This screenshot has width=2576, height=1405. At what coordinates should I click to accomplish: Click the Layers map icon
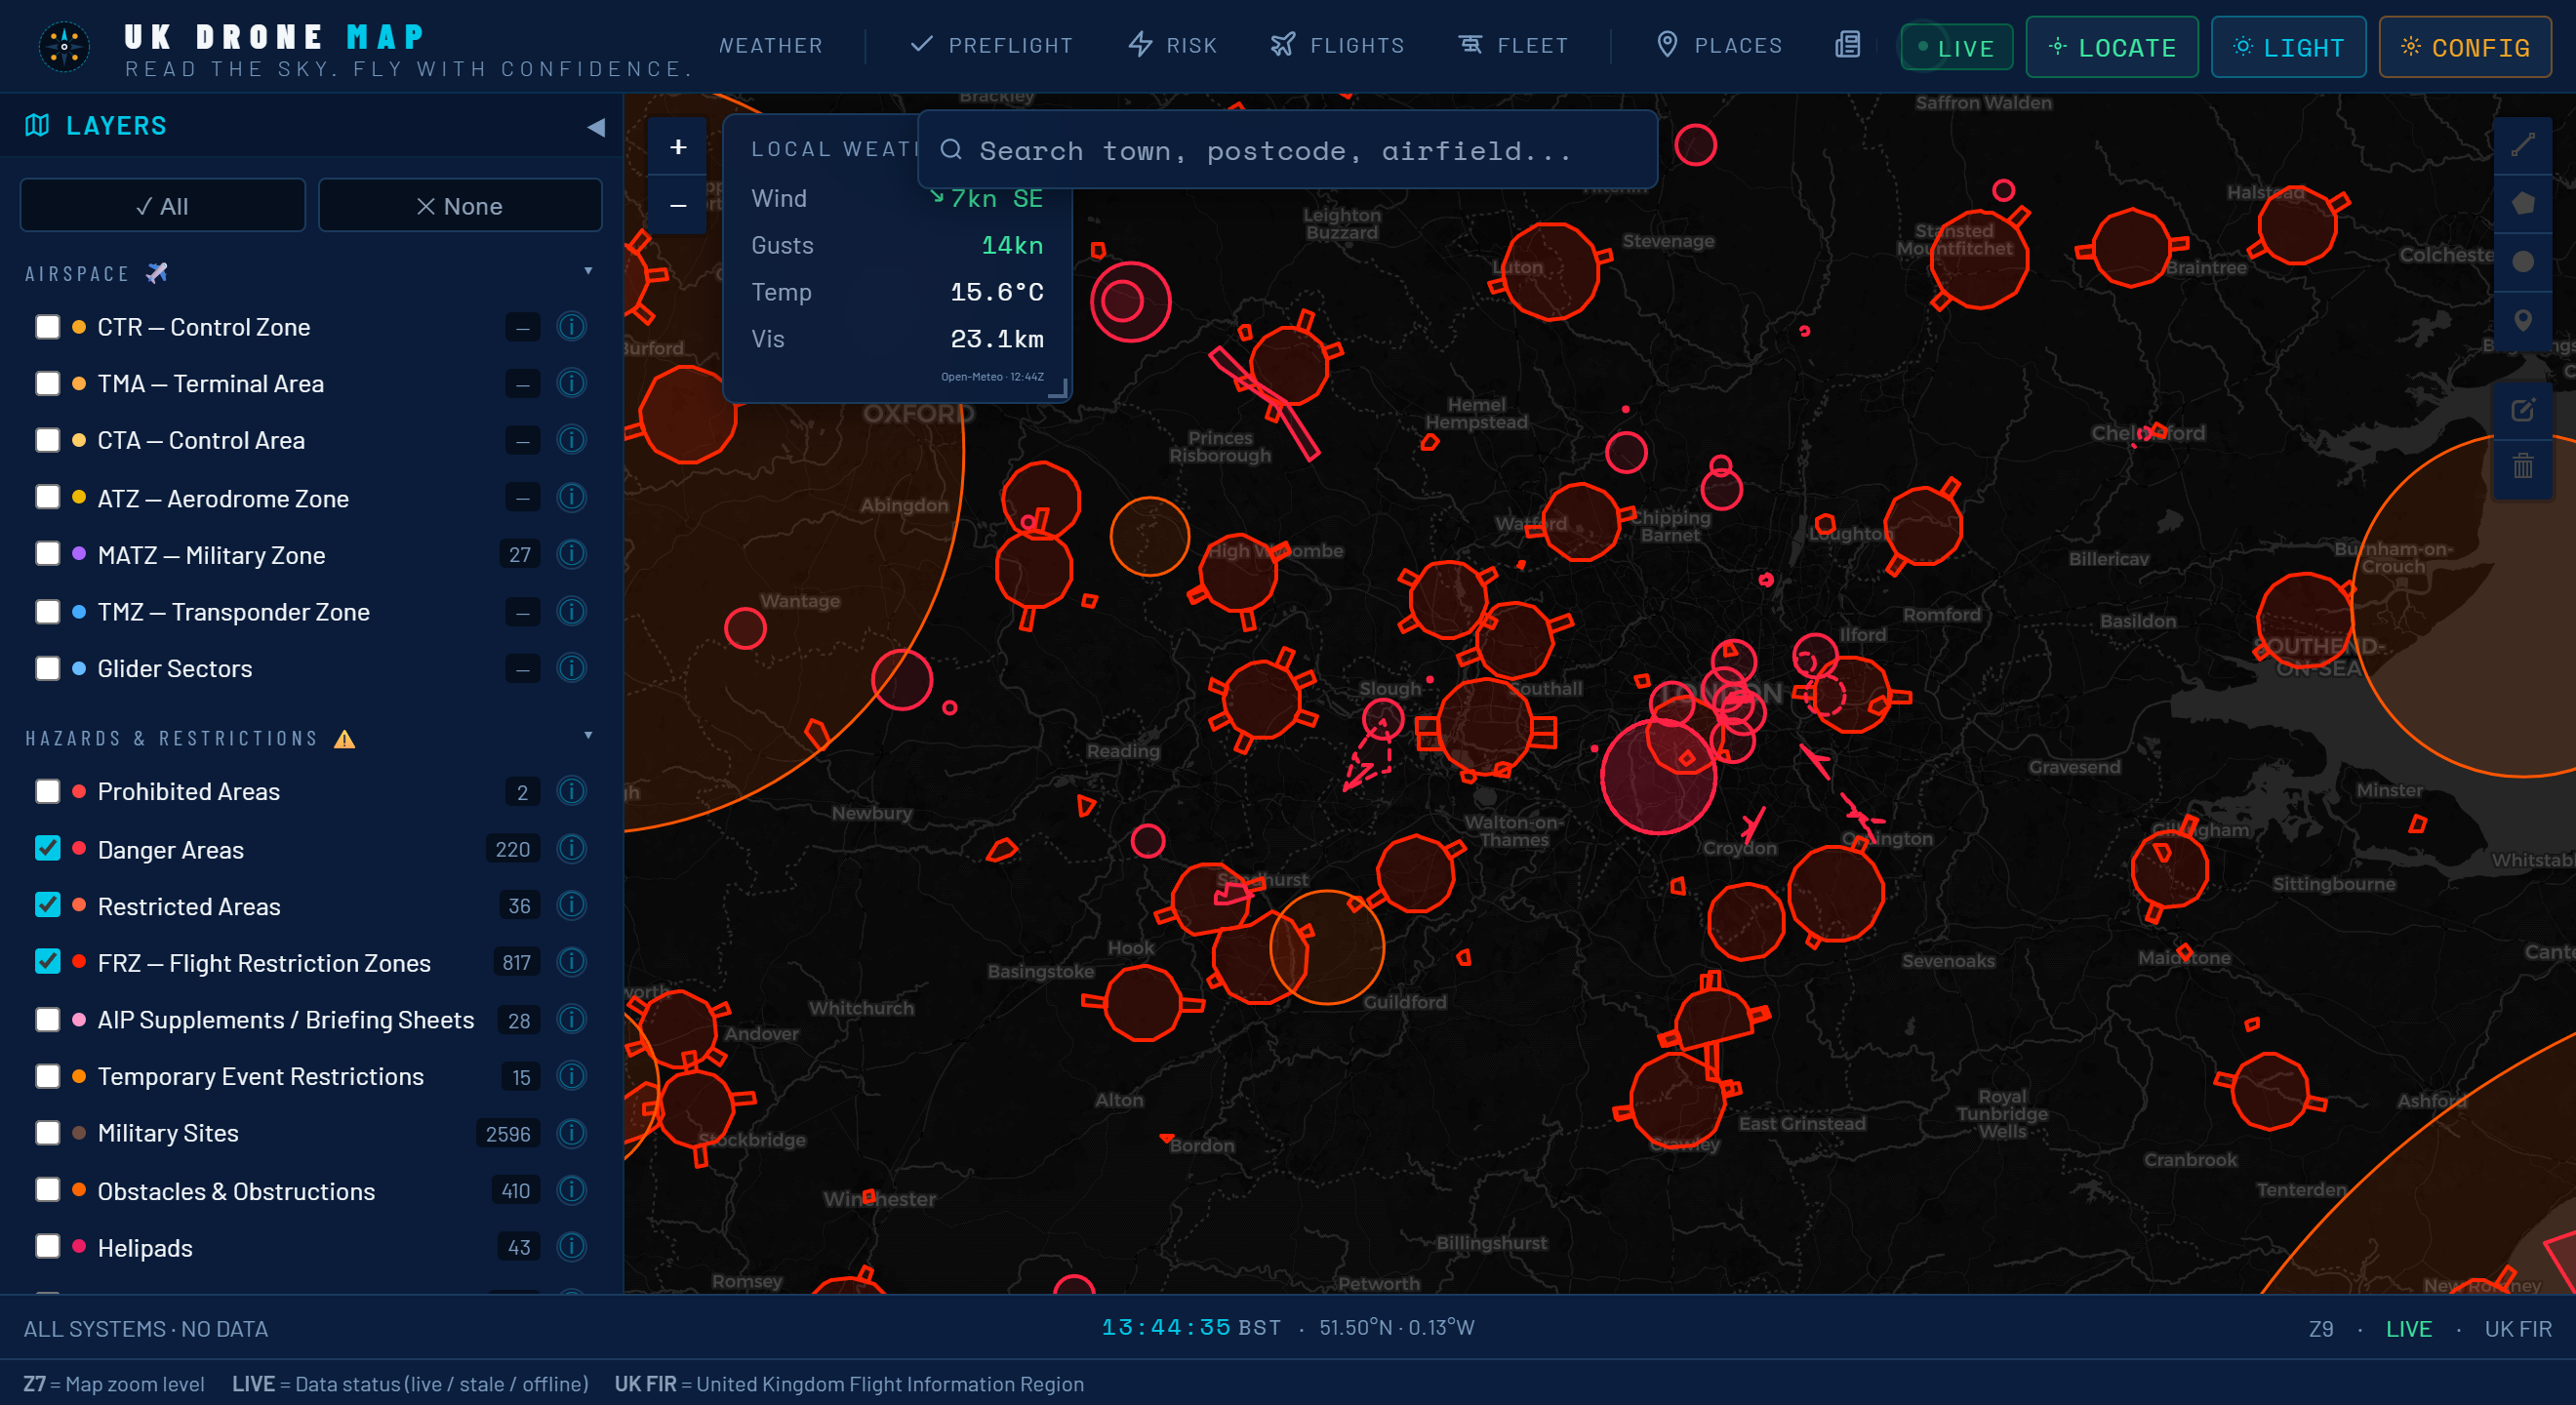(x=37, y=125)
